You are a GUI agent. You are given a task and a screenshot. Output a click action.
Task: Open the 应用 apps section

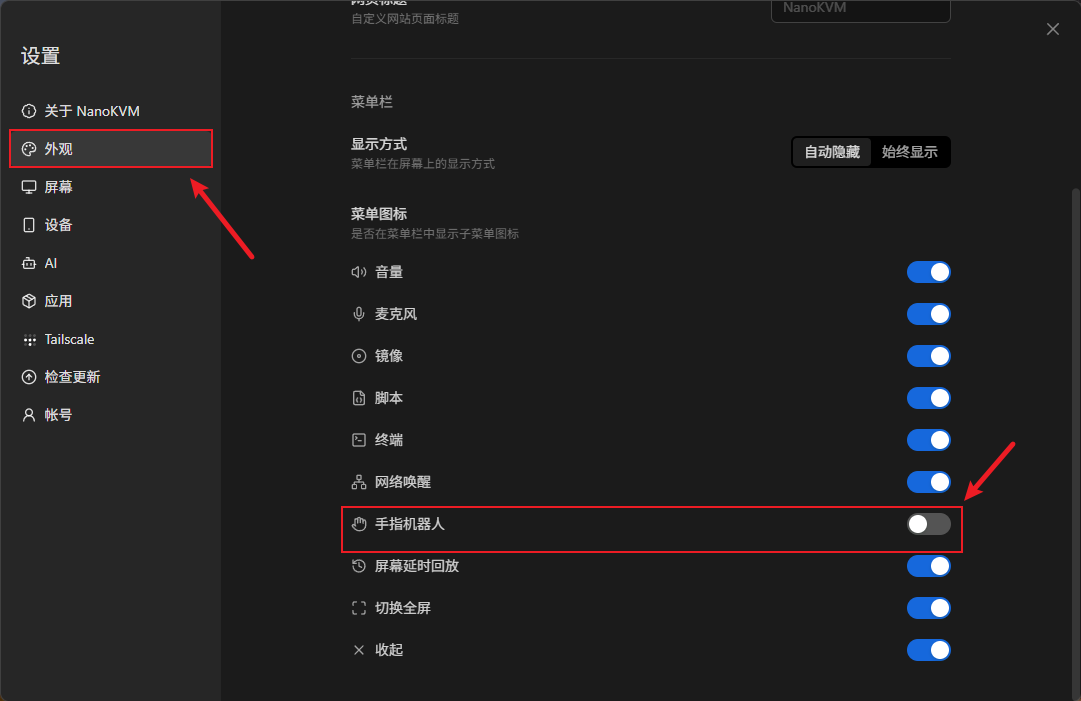pos(110,301)
